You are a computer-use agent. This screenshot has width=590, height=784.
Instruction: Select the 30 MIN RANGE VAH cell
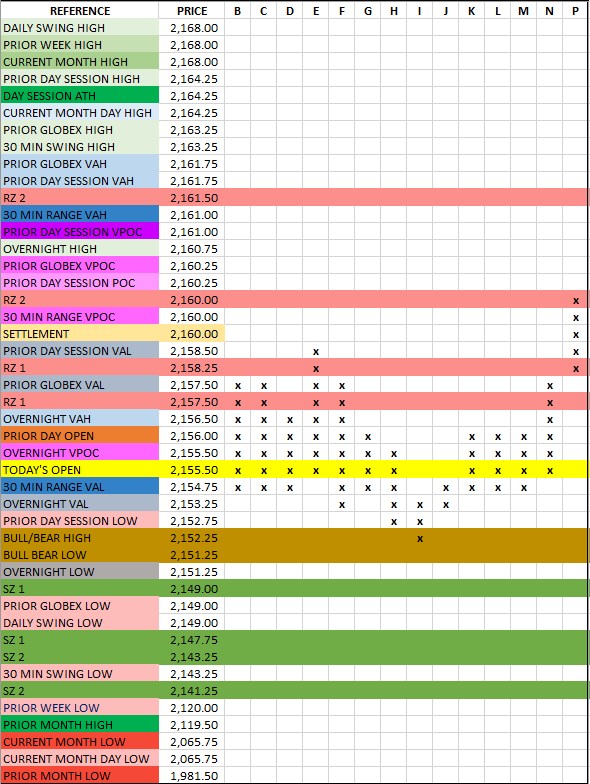[x=80, y=215]
